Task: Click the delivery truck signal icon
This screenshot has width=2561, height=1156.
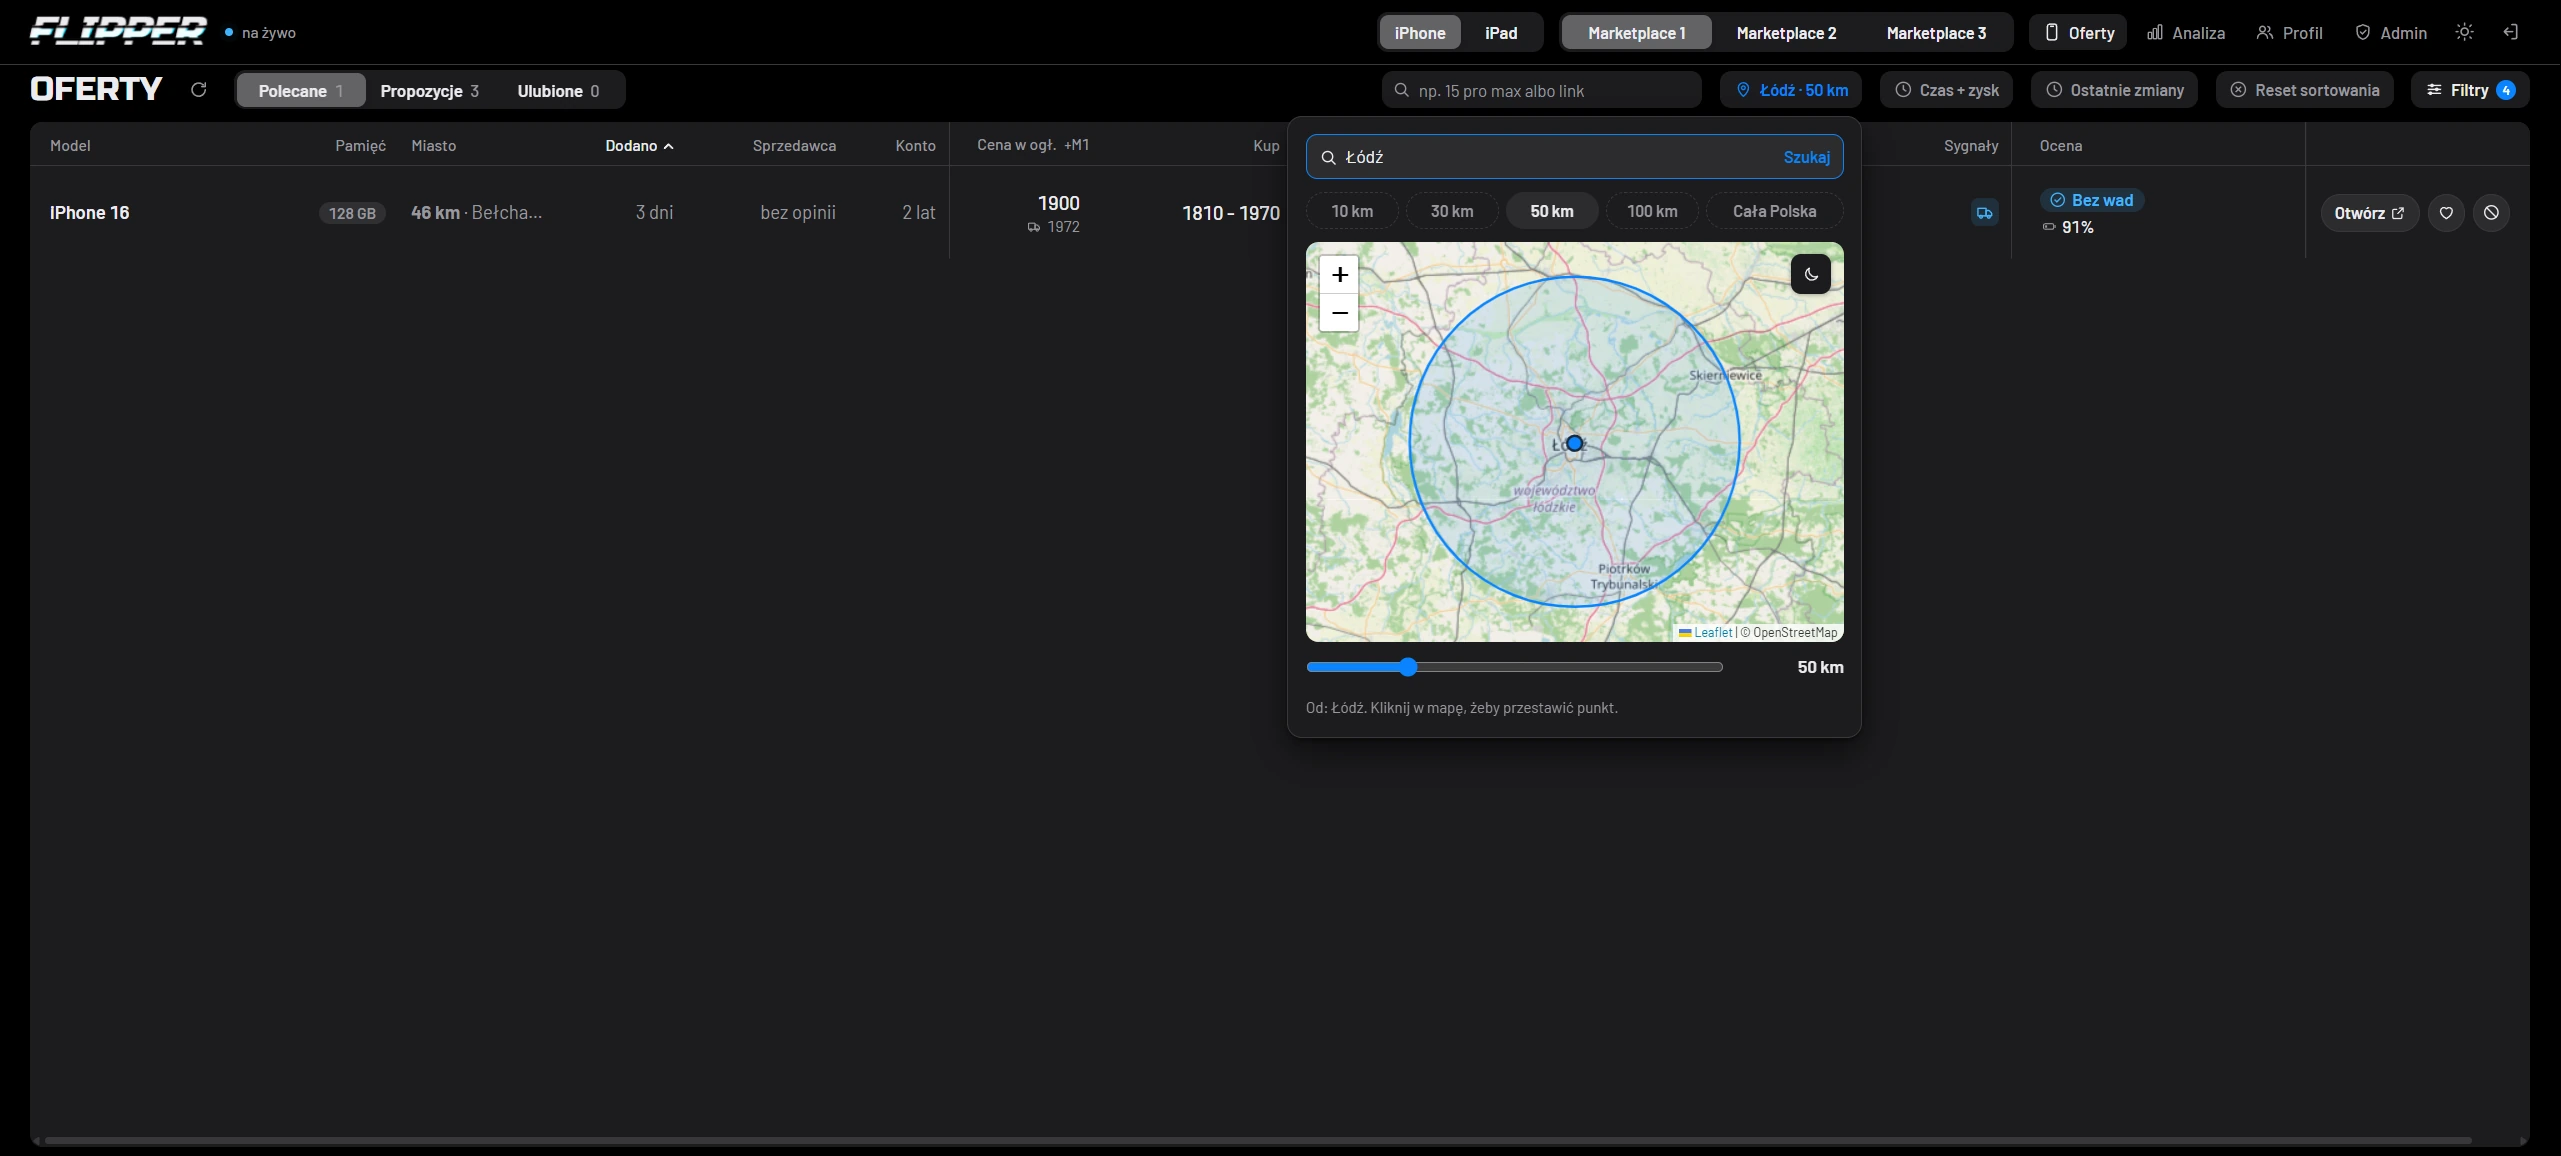Action: pos(1984,213)
